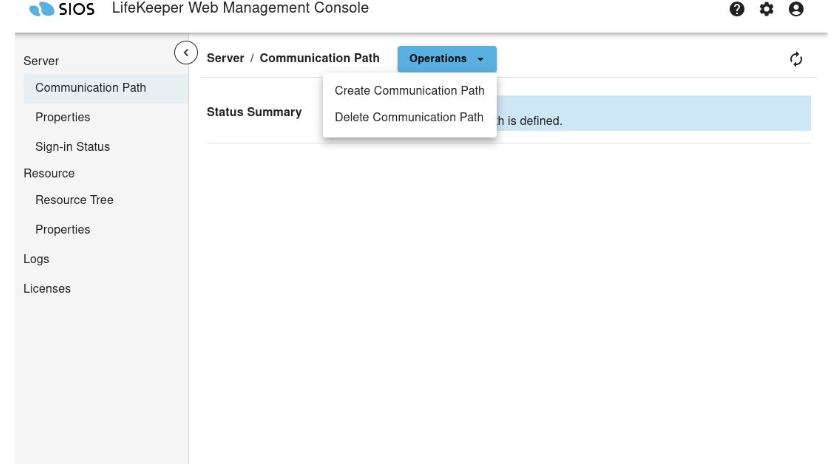This screenshot has height=474, width=832.
Task: Open Properties under the Resource section
Action: (63, 230)
